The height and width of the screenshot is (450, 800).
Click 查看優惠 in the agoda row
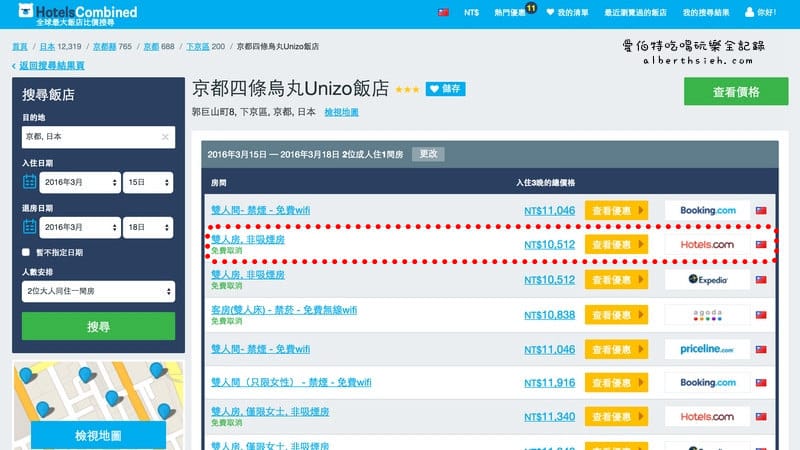[616, 315]
